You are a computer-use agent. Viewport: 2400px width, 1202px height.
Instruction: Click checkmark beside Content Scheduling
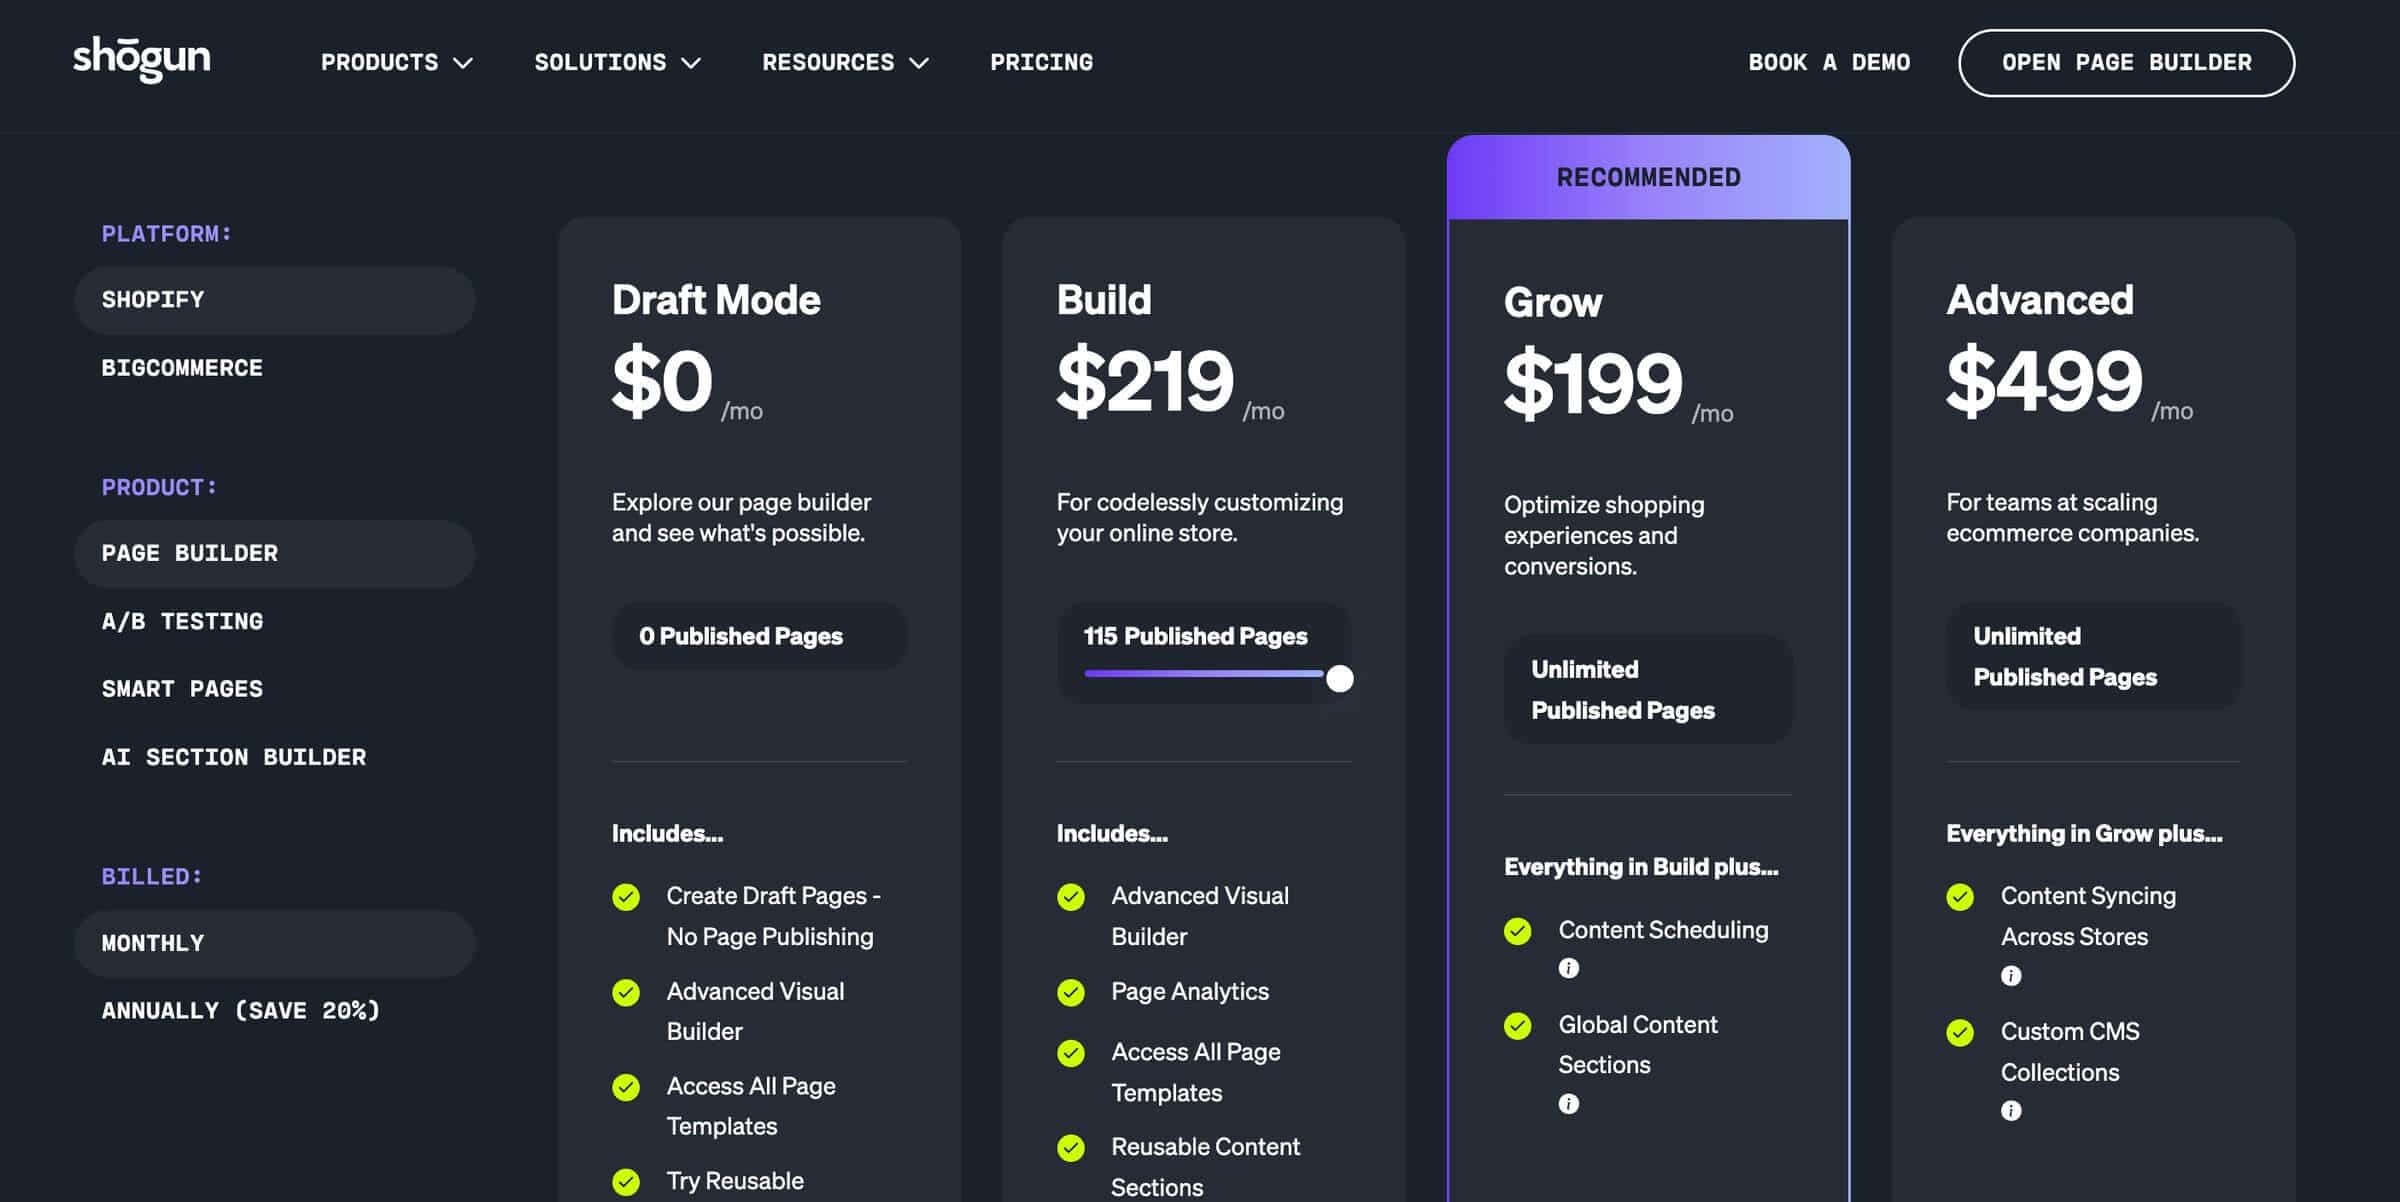point(1518,931)
